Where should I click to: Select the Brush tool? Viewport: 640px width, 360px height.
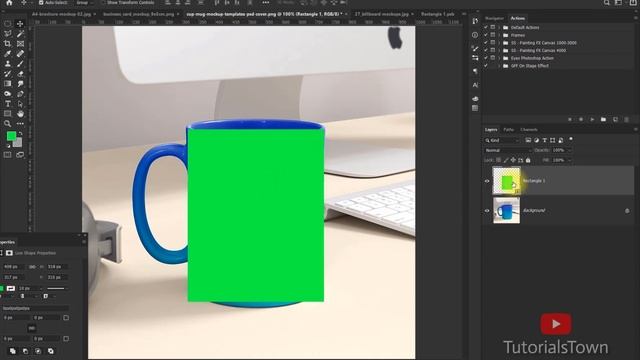[x=20, y=64]
